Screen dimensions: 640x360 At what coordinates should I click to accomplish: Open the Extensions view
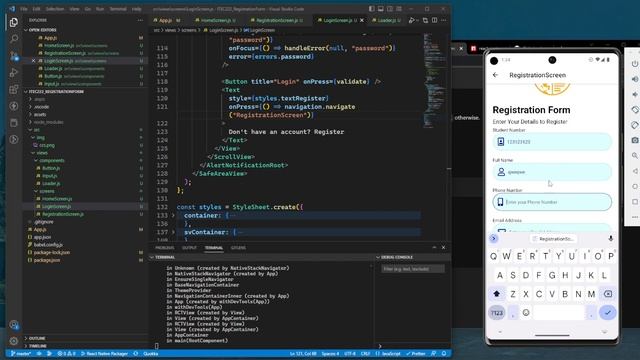(x=13, y=89)
